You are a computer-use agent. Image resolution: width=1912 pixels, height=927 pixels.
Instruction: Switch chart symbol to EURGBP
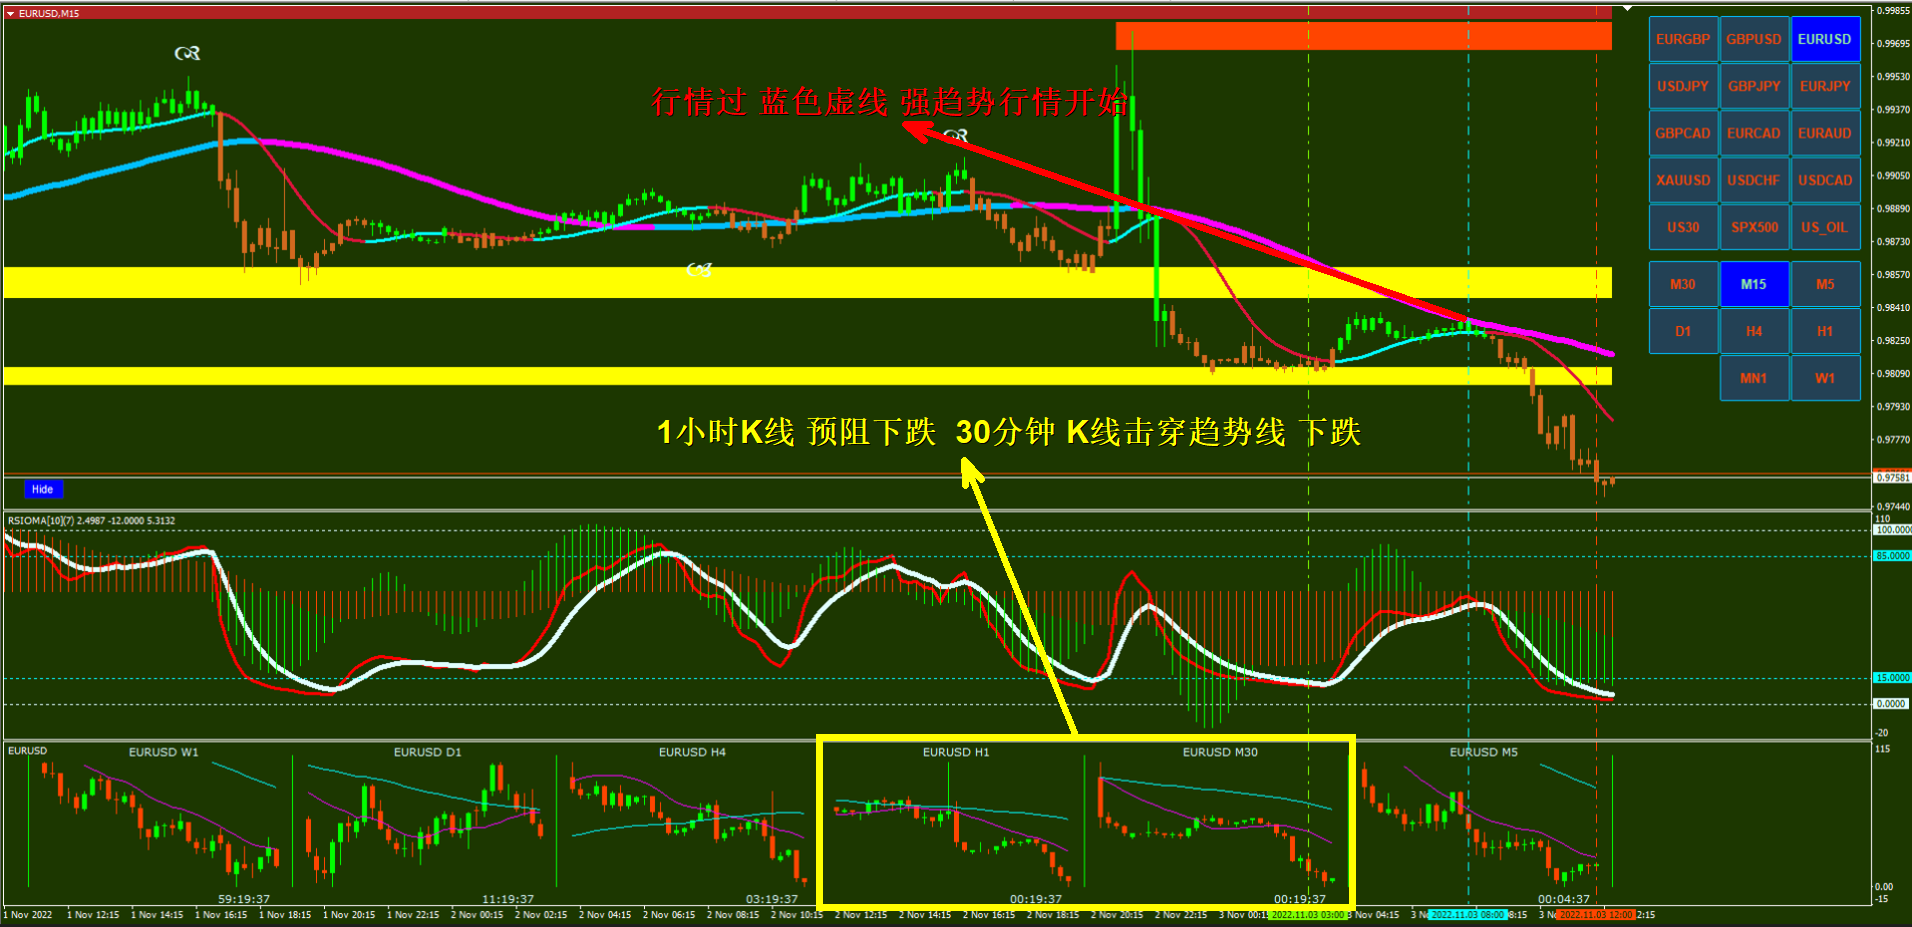click(1683, 39)
